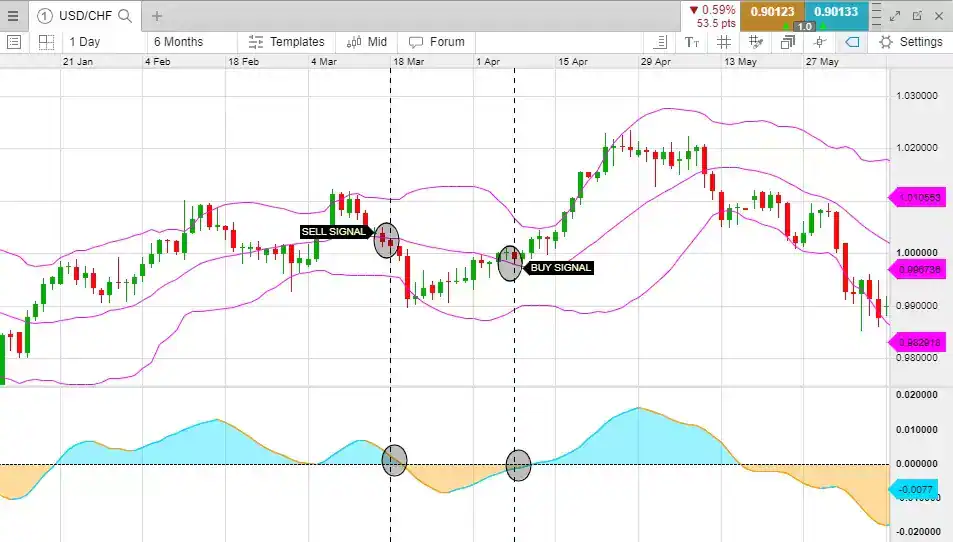Viewport: 953px width, 542px height.
Task: Toggle the price label tag display
Action: tap(852, 42)
